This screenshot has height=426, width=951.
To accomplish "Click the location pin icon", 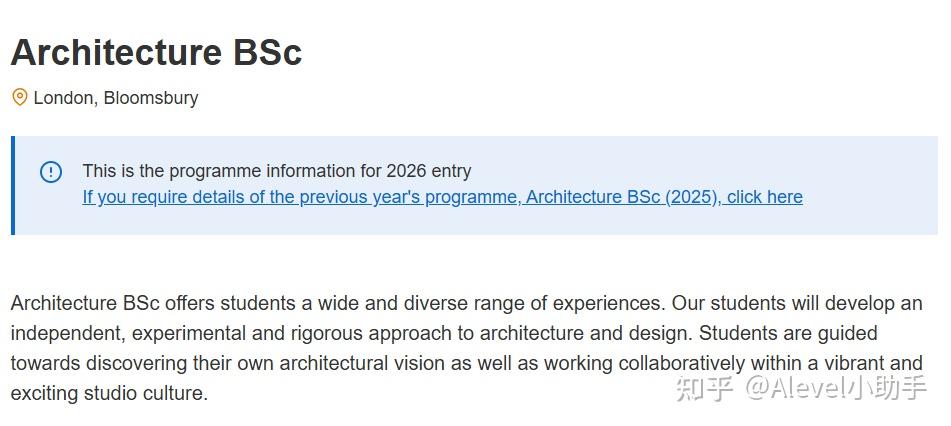I will coord(19,97).
